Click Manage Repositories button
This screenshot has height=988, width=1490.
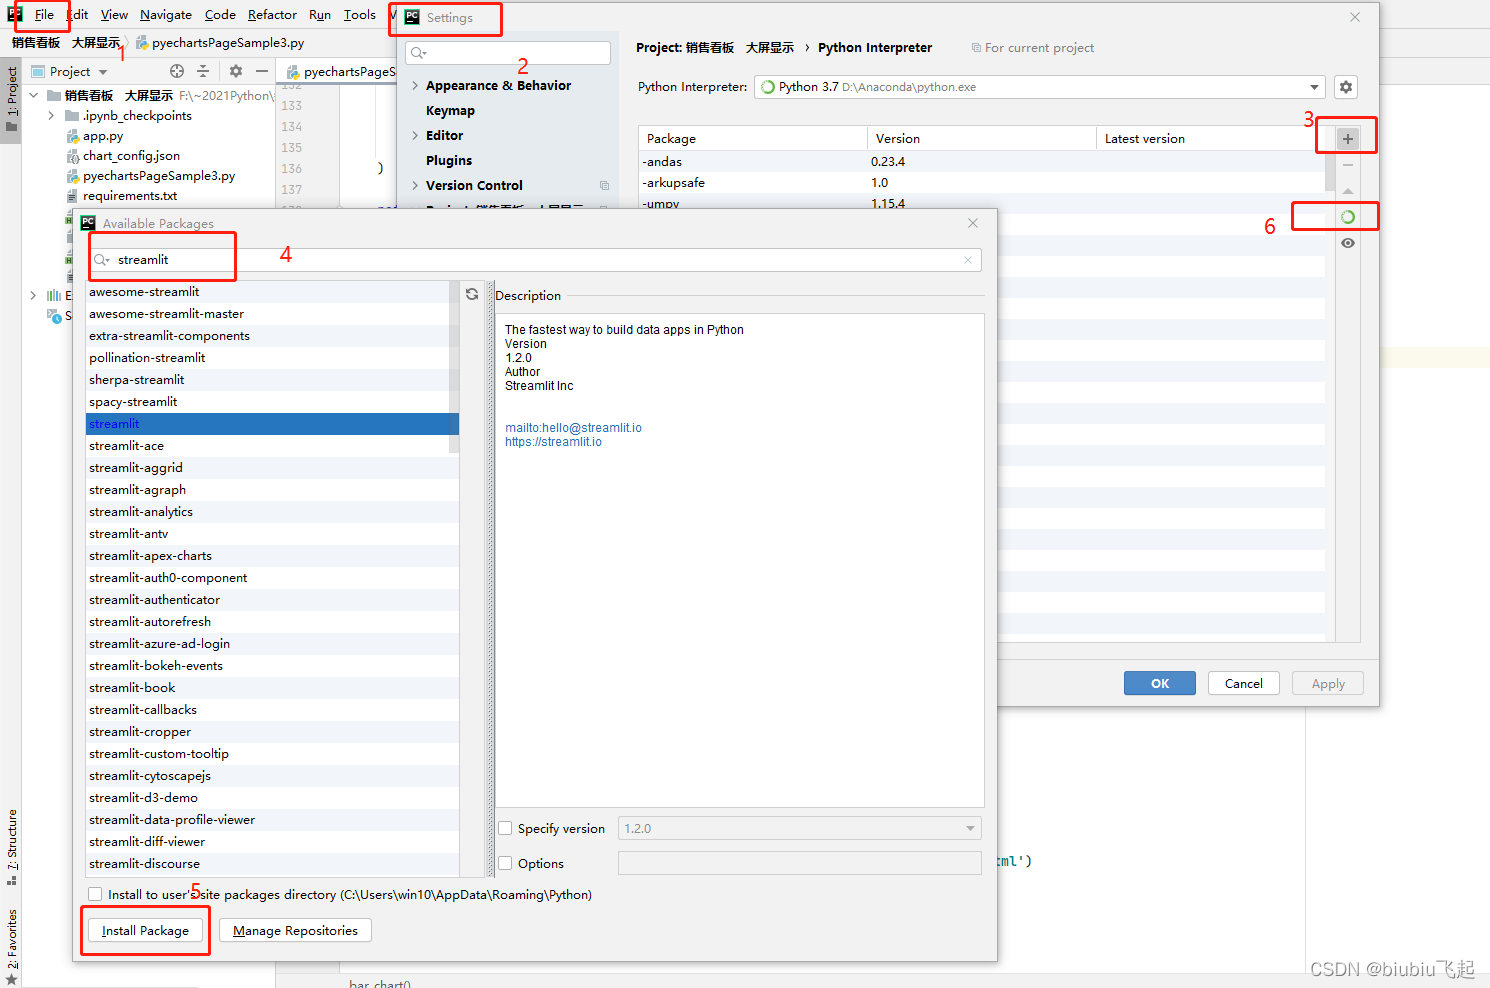[295, 930]
